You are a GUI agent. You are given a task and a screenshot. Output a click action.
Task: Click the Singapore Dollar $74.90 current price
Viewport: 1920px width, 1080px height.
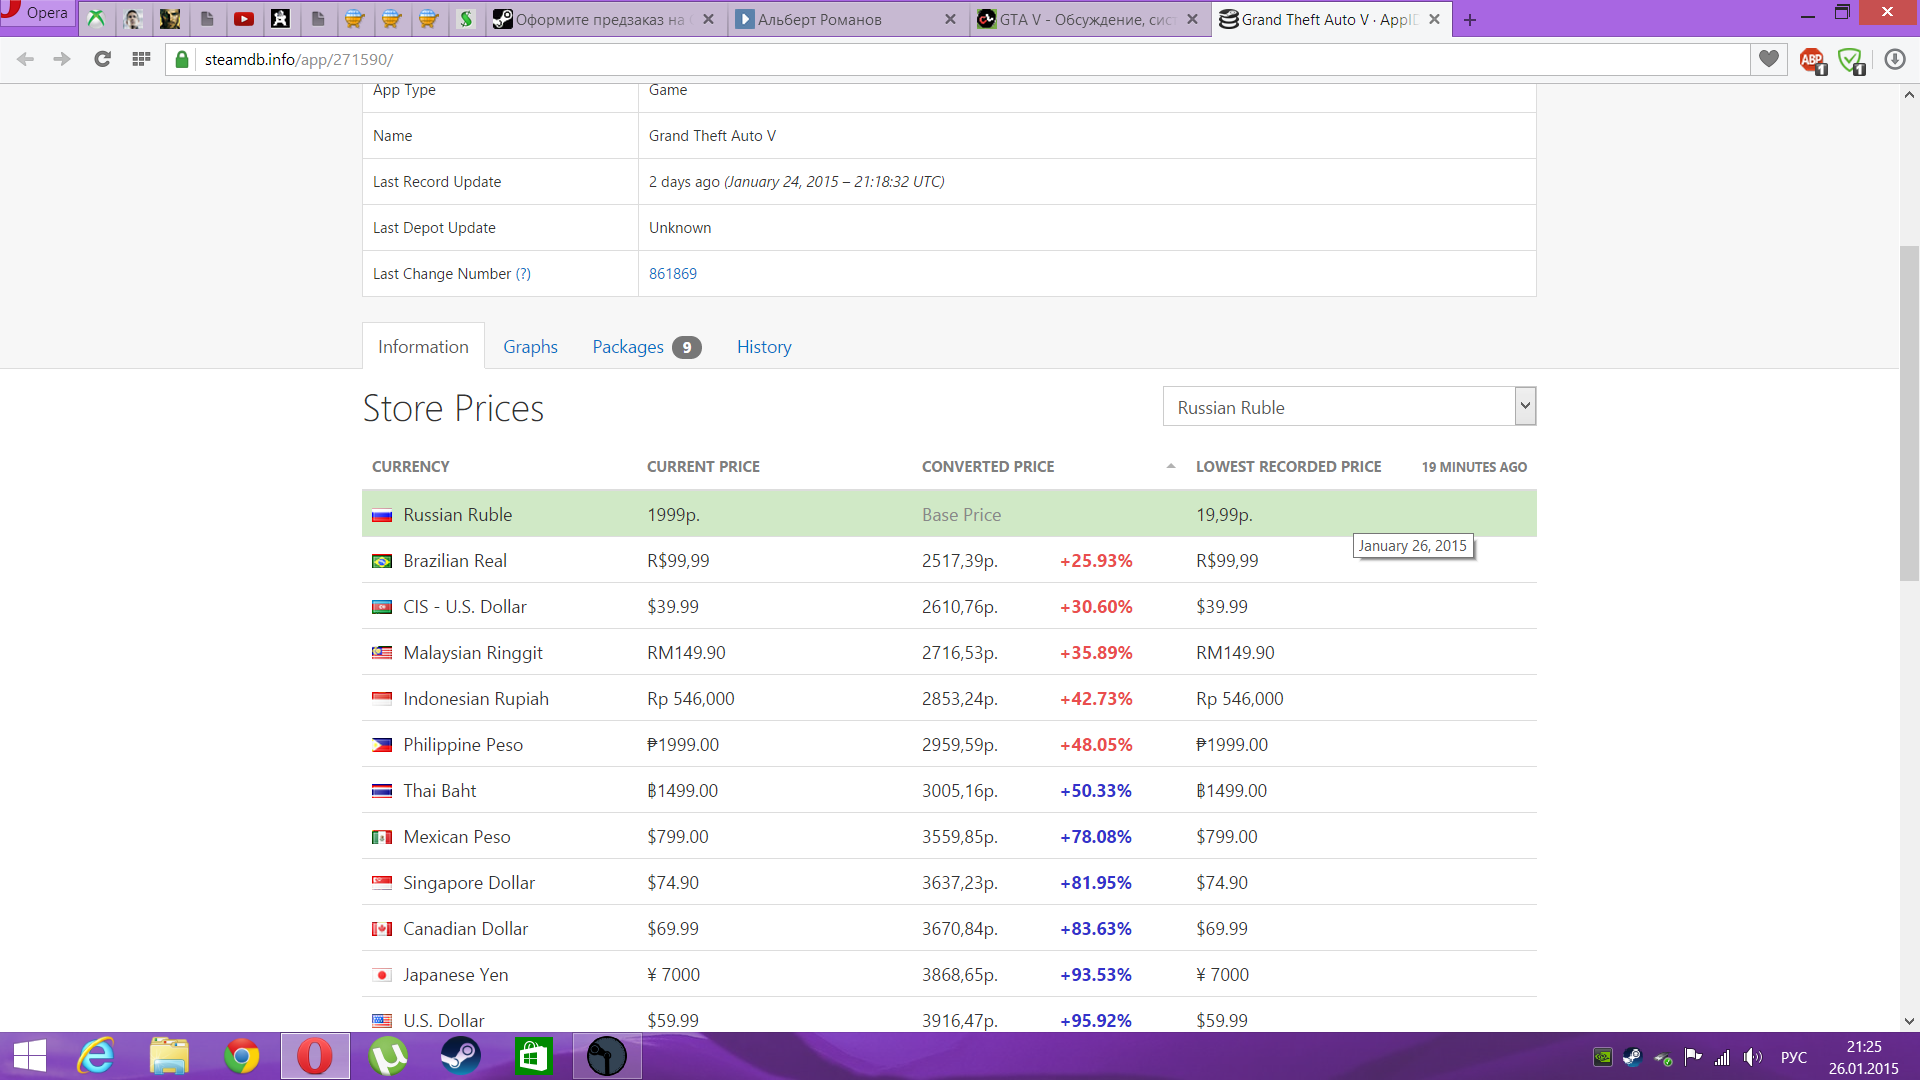673,883
